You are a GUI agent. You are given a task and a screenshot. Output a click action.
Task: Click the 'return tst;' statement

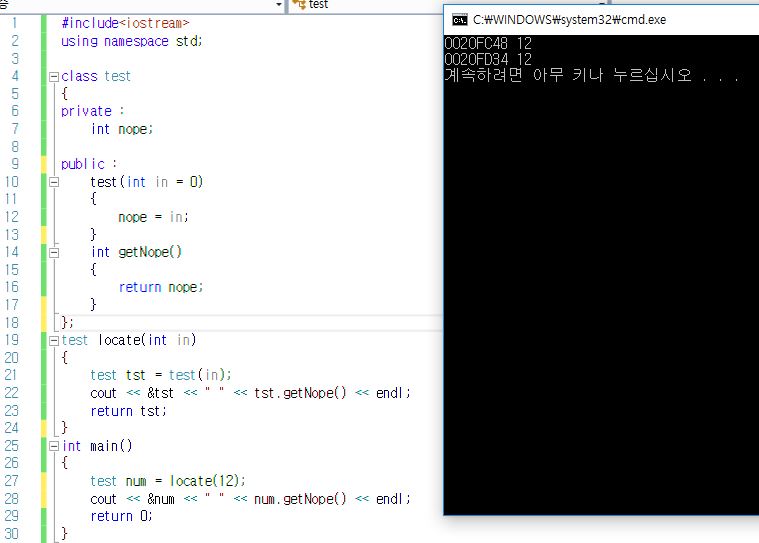pyautogui.click(x=129, y=411)
